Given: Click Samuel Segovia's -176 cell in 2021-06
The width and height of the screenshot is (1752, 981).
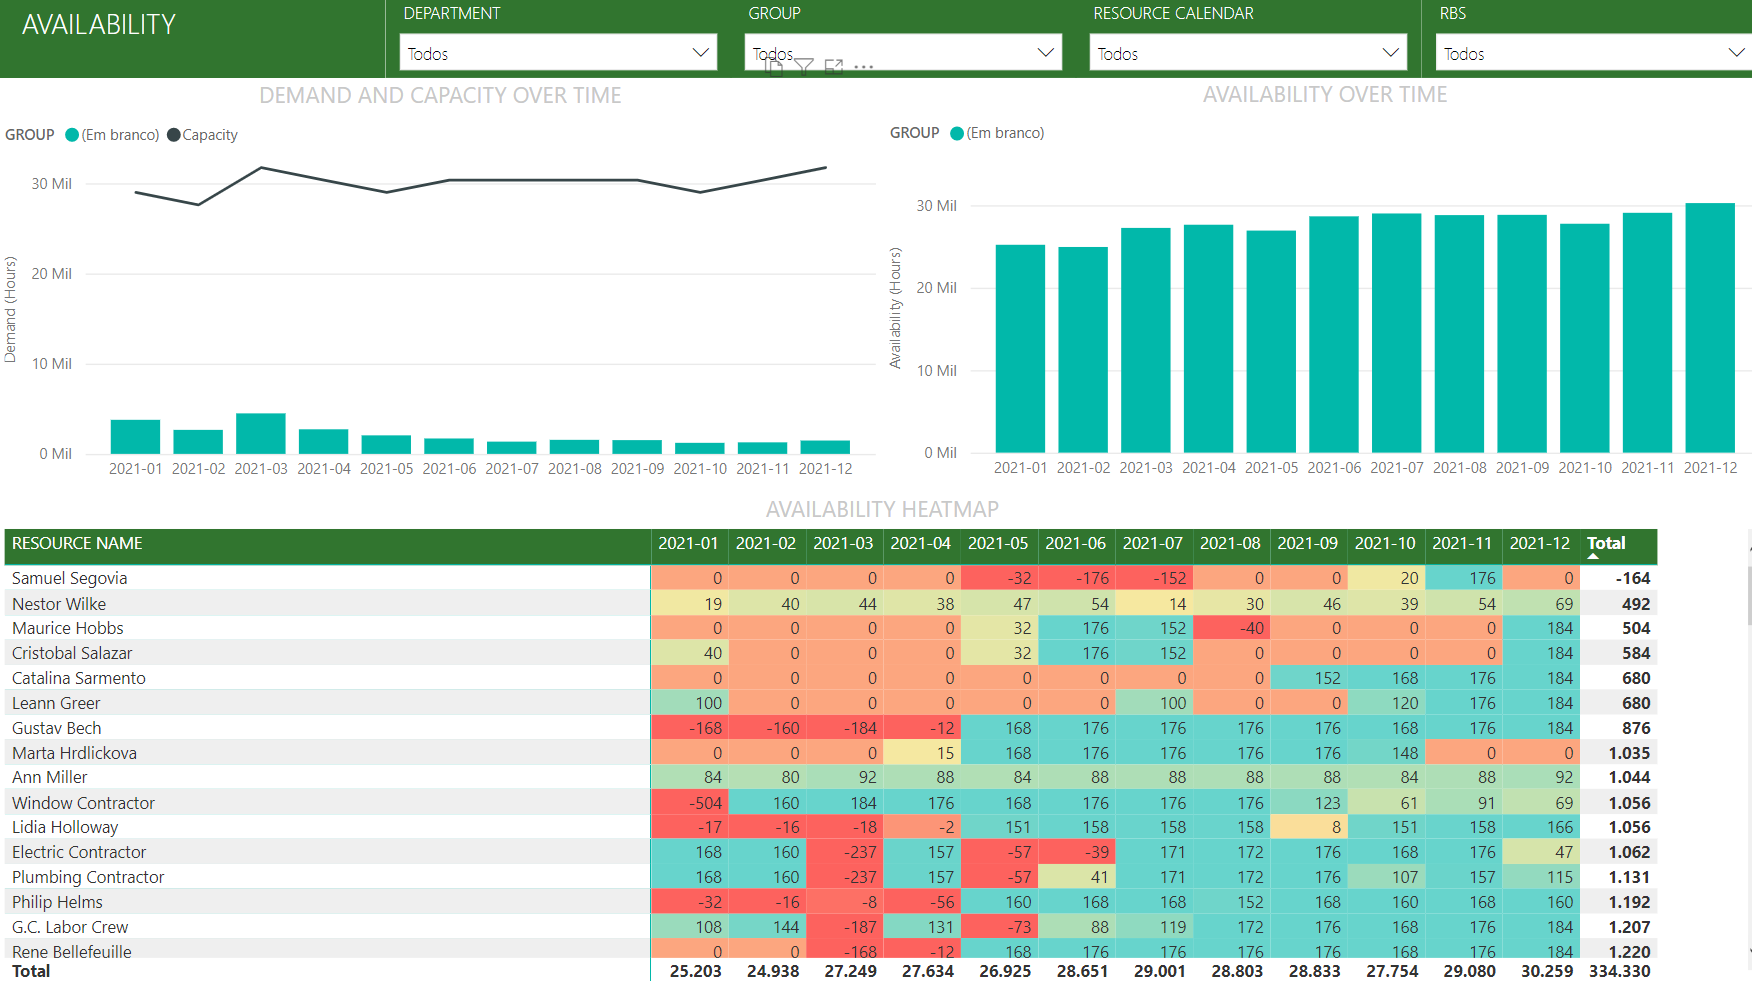Looking at the screenshot, I should point(1077,578).
